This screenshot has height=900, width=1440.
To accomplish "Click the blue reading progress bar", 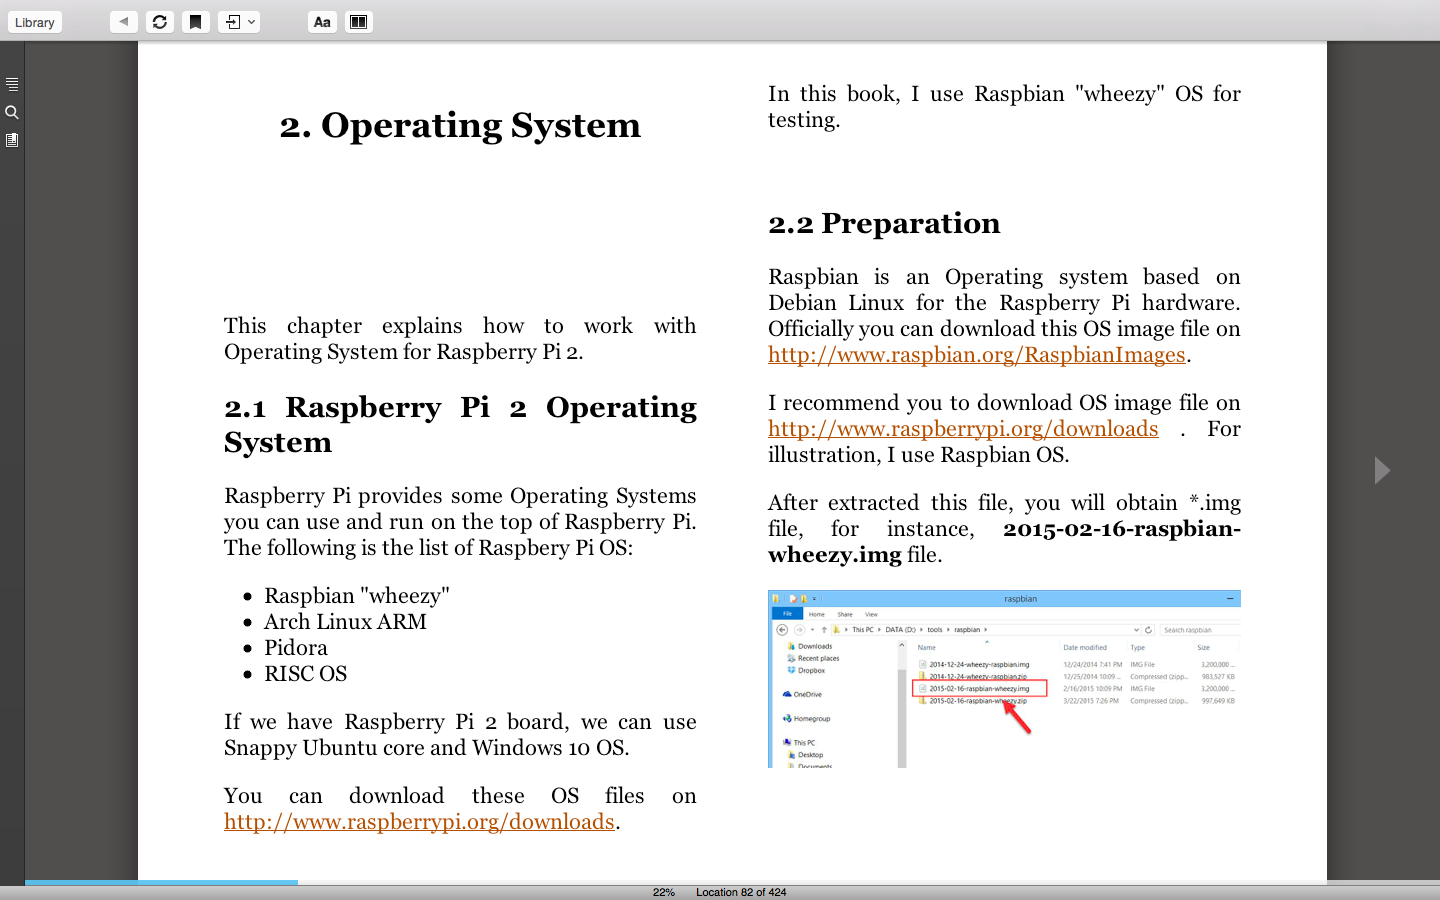I will [161, 882].
